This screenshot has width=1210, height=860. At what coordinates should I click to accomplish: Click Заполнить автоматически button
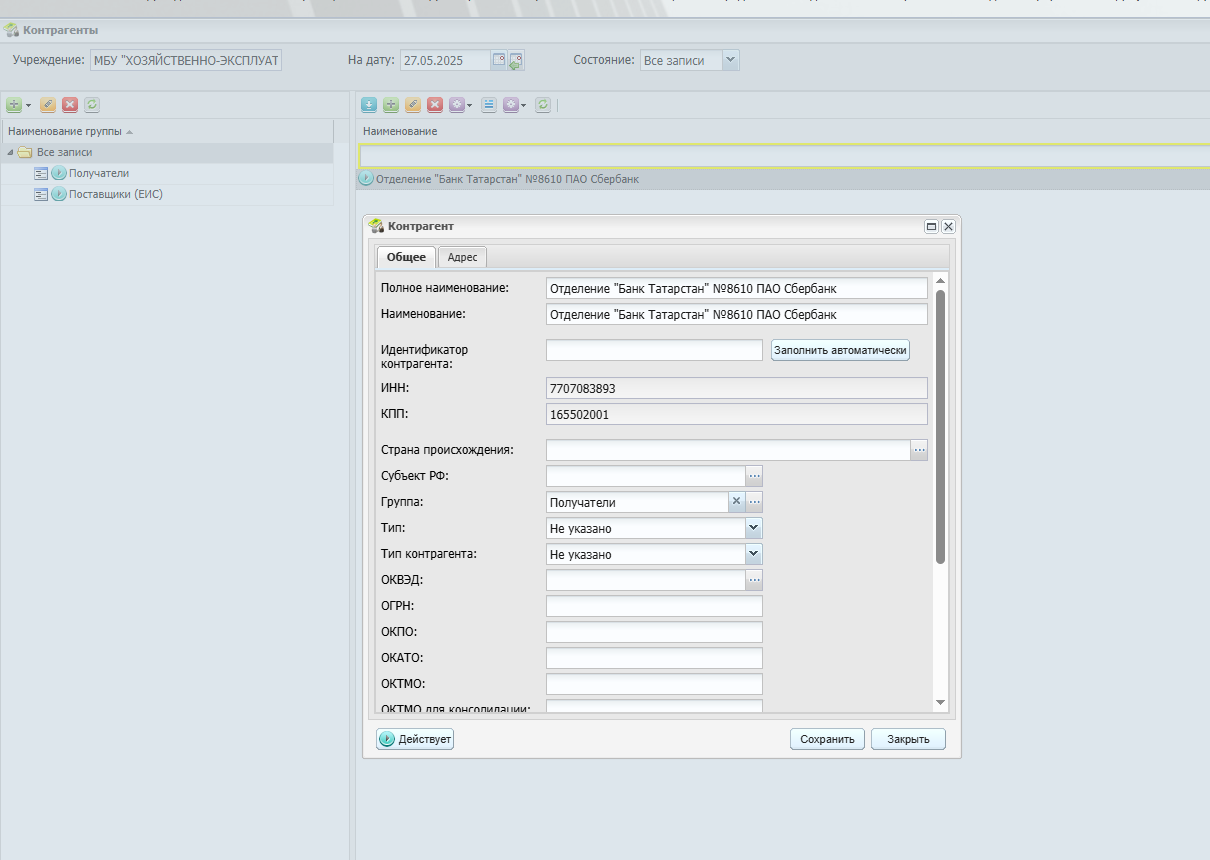pyautogui.click(x=840, y=350)
